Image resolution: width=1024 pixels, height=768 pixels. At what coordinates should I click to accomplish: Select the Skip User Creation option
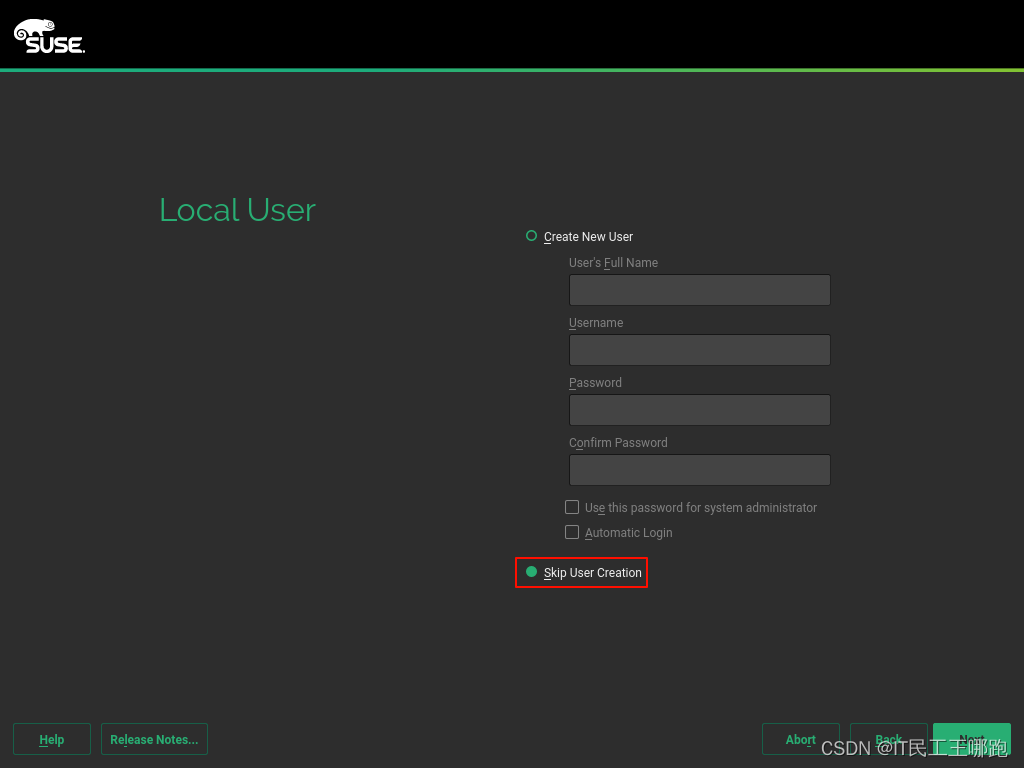pos(592,572)
